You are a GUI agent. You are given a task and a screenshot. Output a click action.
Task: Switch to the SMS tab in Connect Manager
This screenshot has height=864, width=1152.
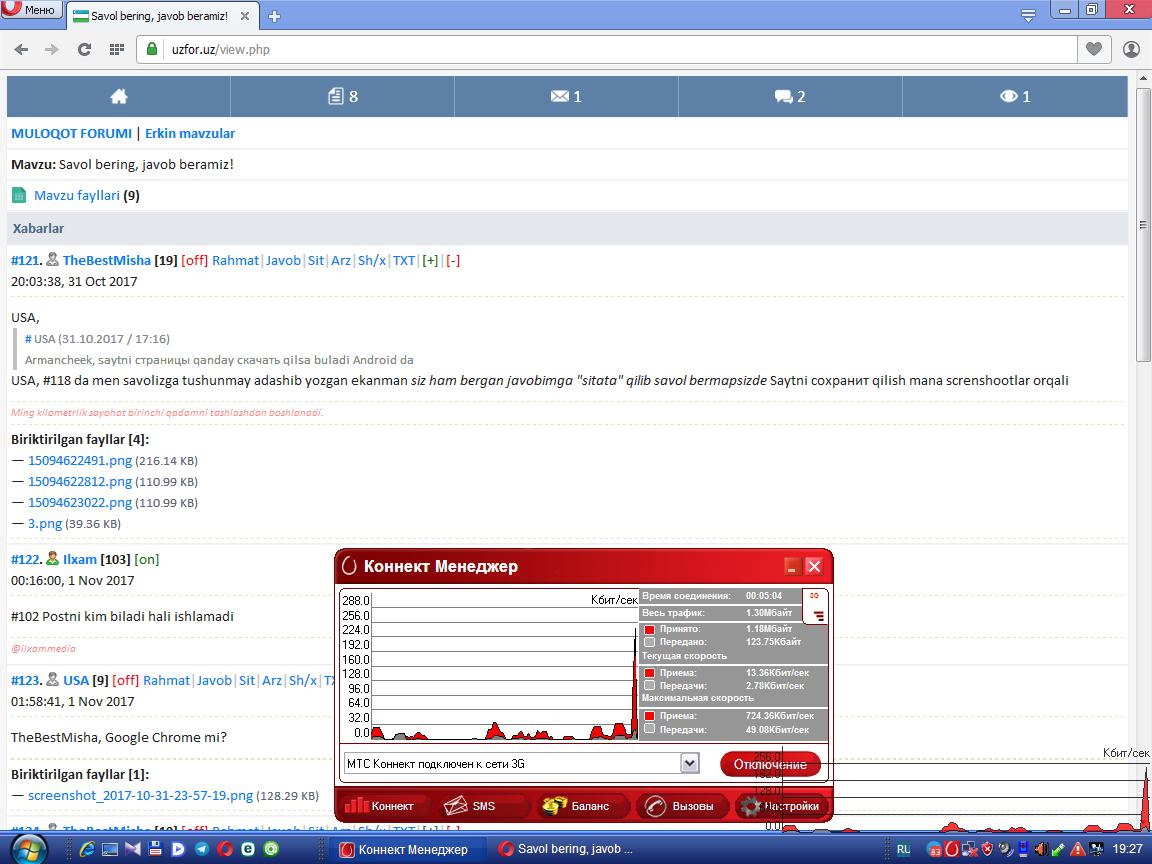pyautogui.click(x=473, y=806)
